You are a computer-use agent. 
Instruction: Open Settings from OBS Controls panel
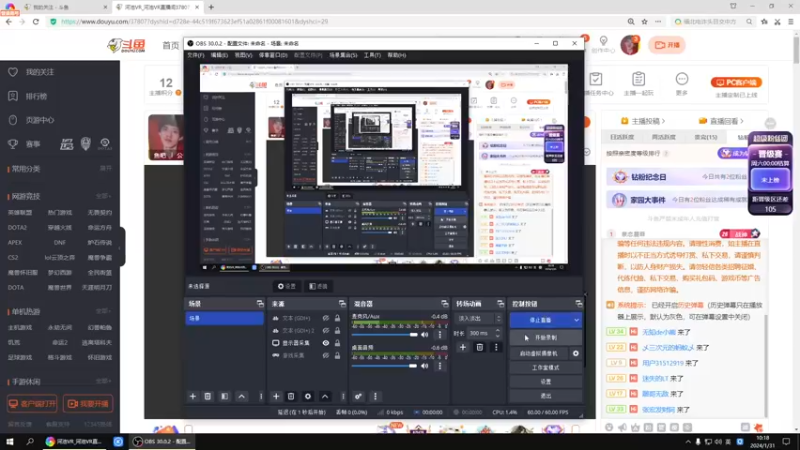[x=545, y=381]
